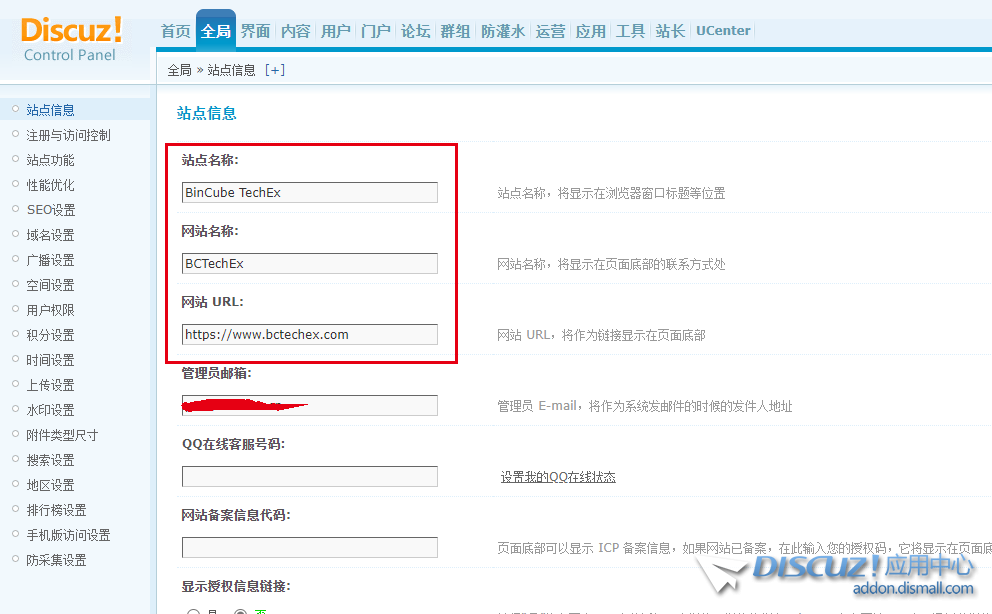Viewport: 992px width, 614px height.
Task: Open 空间设置 in the sidebar
Action: tap(51, 285)
